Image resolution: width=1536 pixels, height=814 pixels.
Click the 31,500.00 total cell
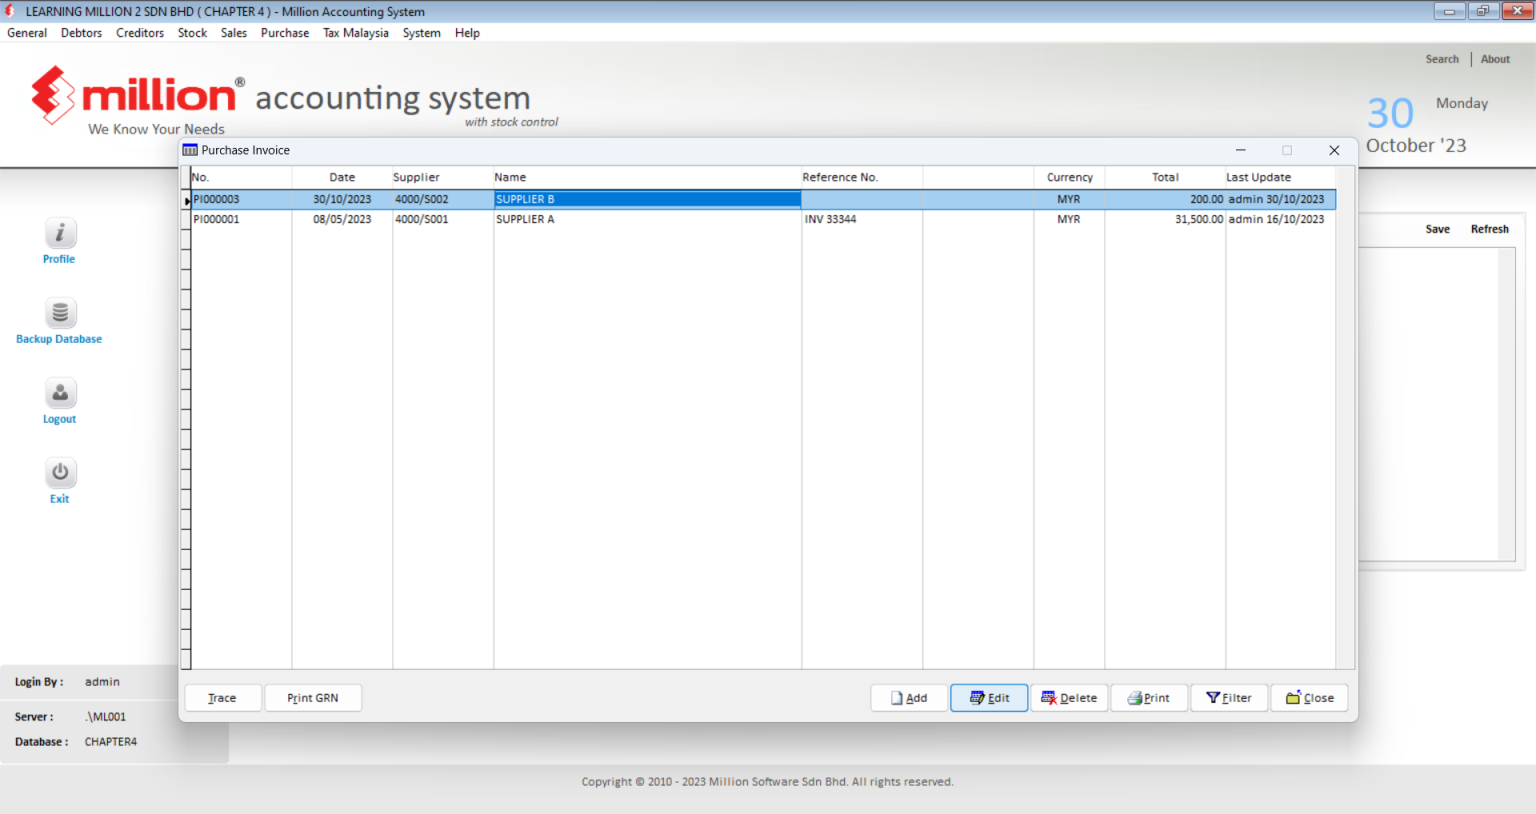1165,219
